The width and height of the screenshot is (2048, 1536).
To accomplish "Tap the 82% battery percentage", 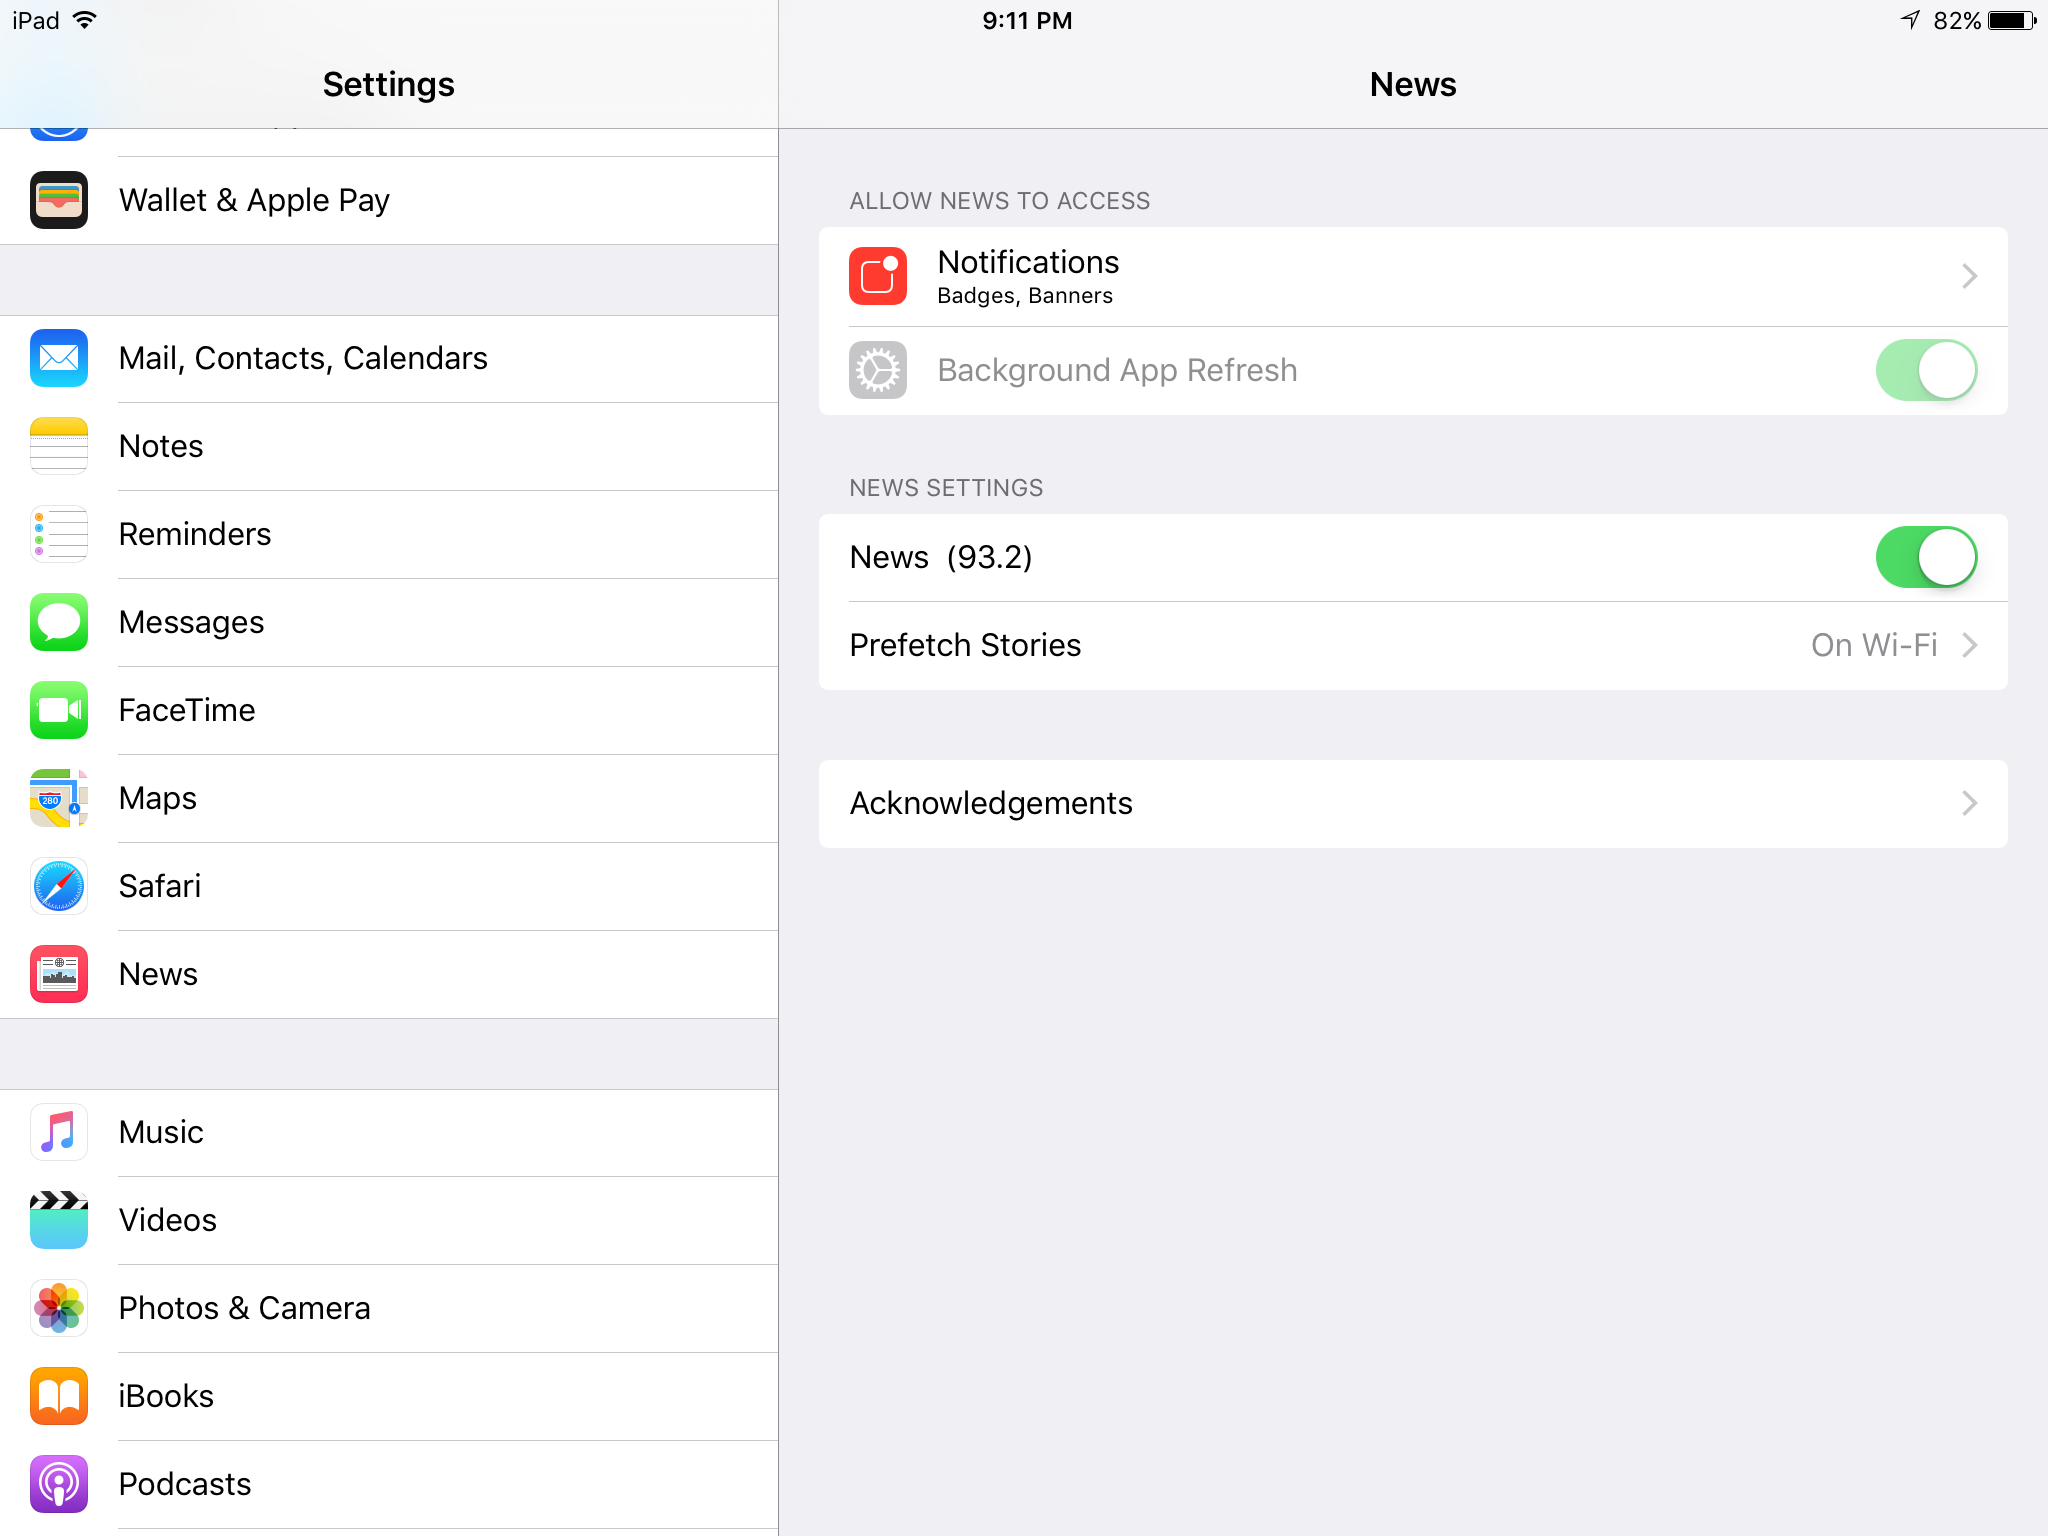I will 1957,20.
